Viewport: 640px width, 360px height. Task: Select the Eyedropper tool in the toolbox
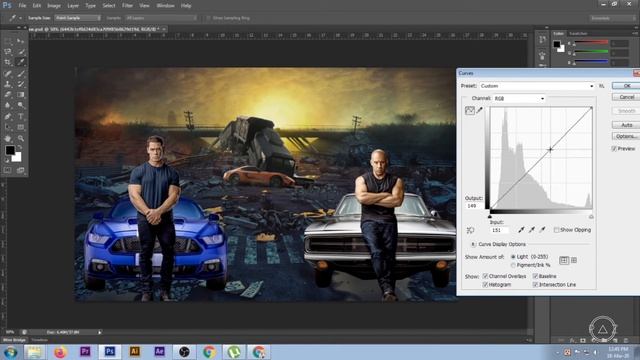click(x=21, y=62)
